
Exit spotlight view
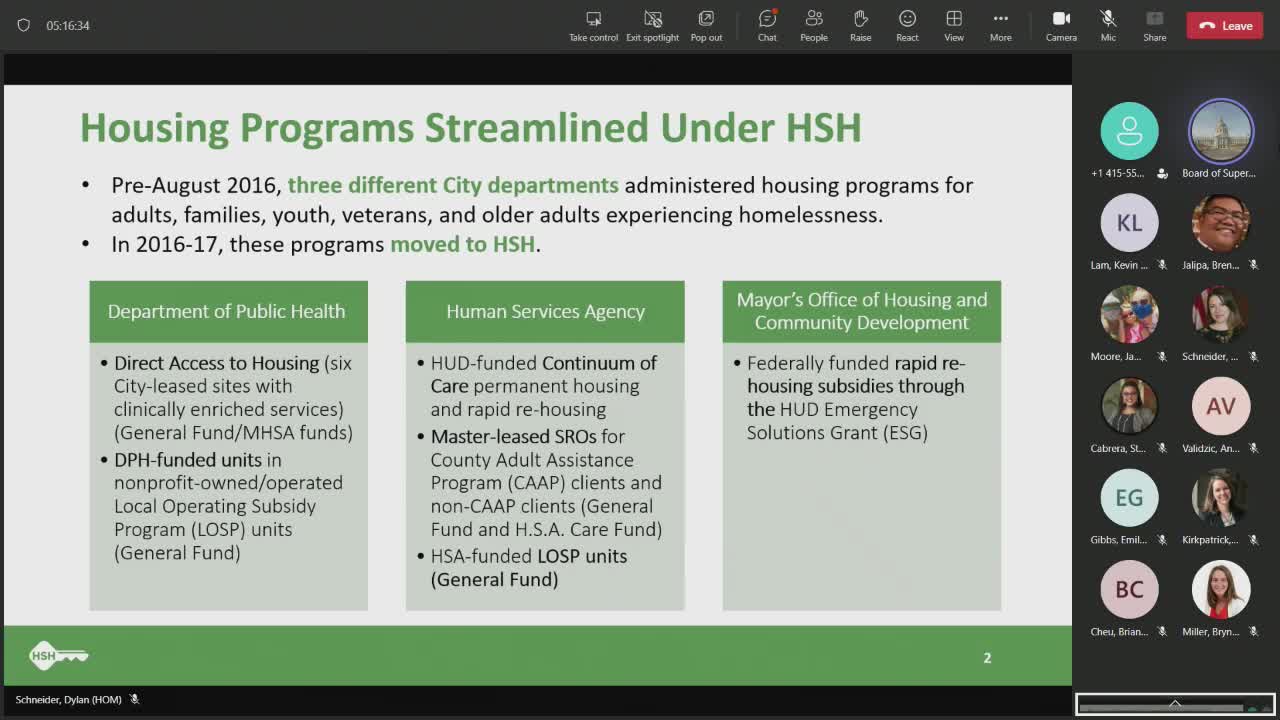coord(652,25)
